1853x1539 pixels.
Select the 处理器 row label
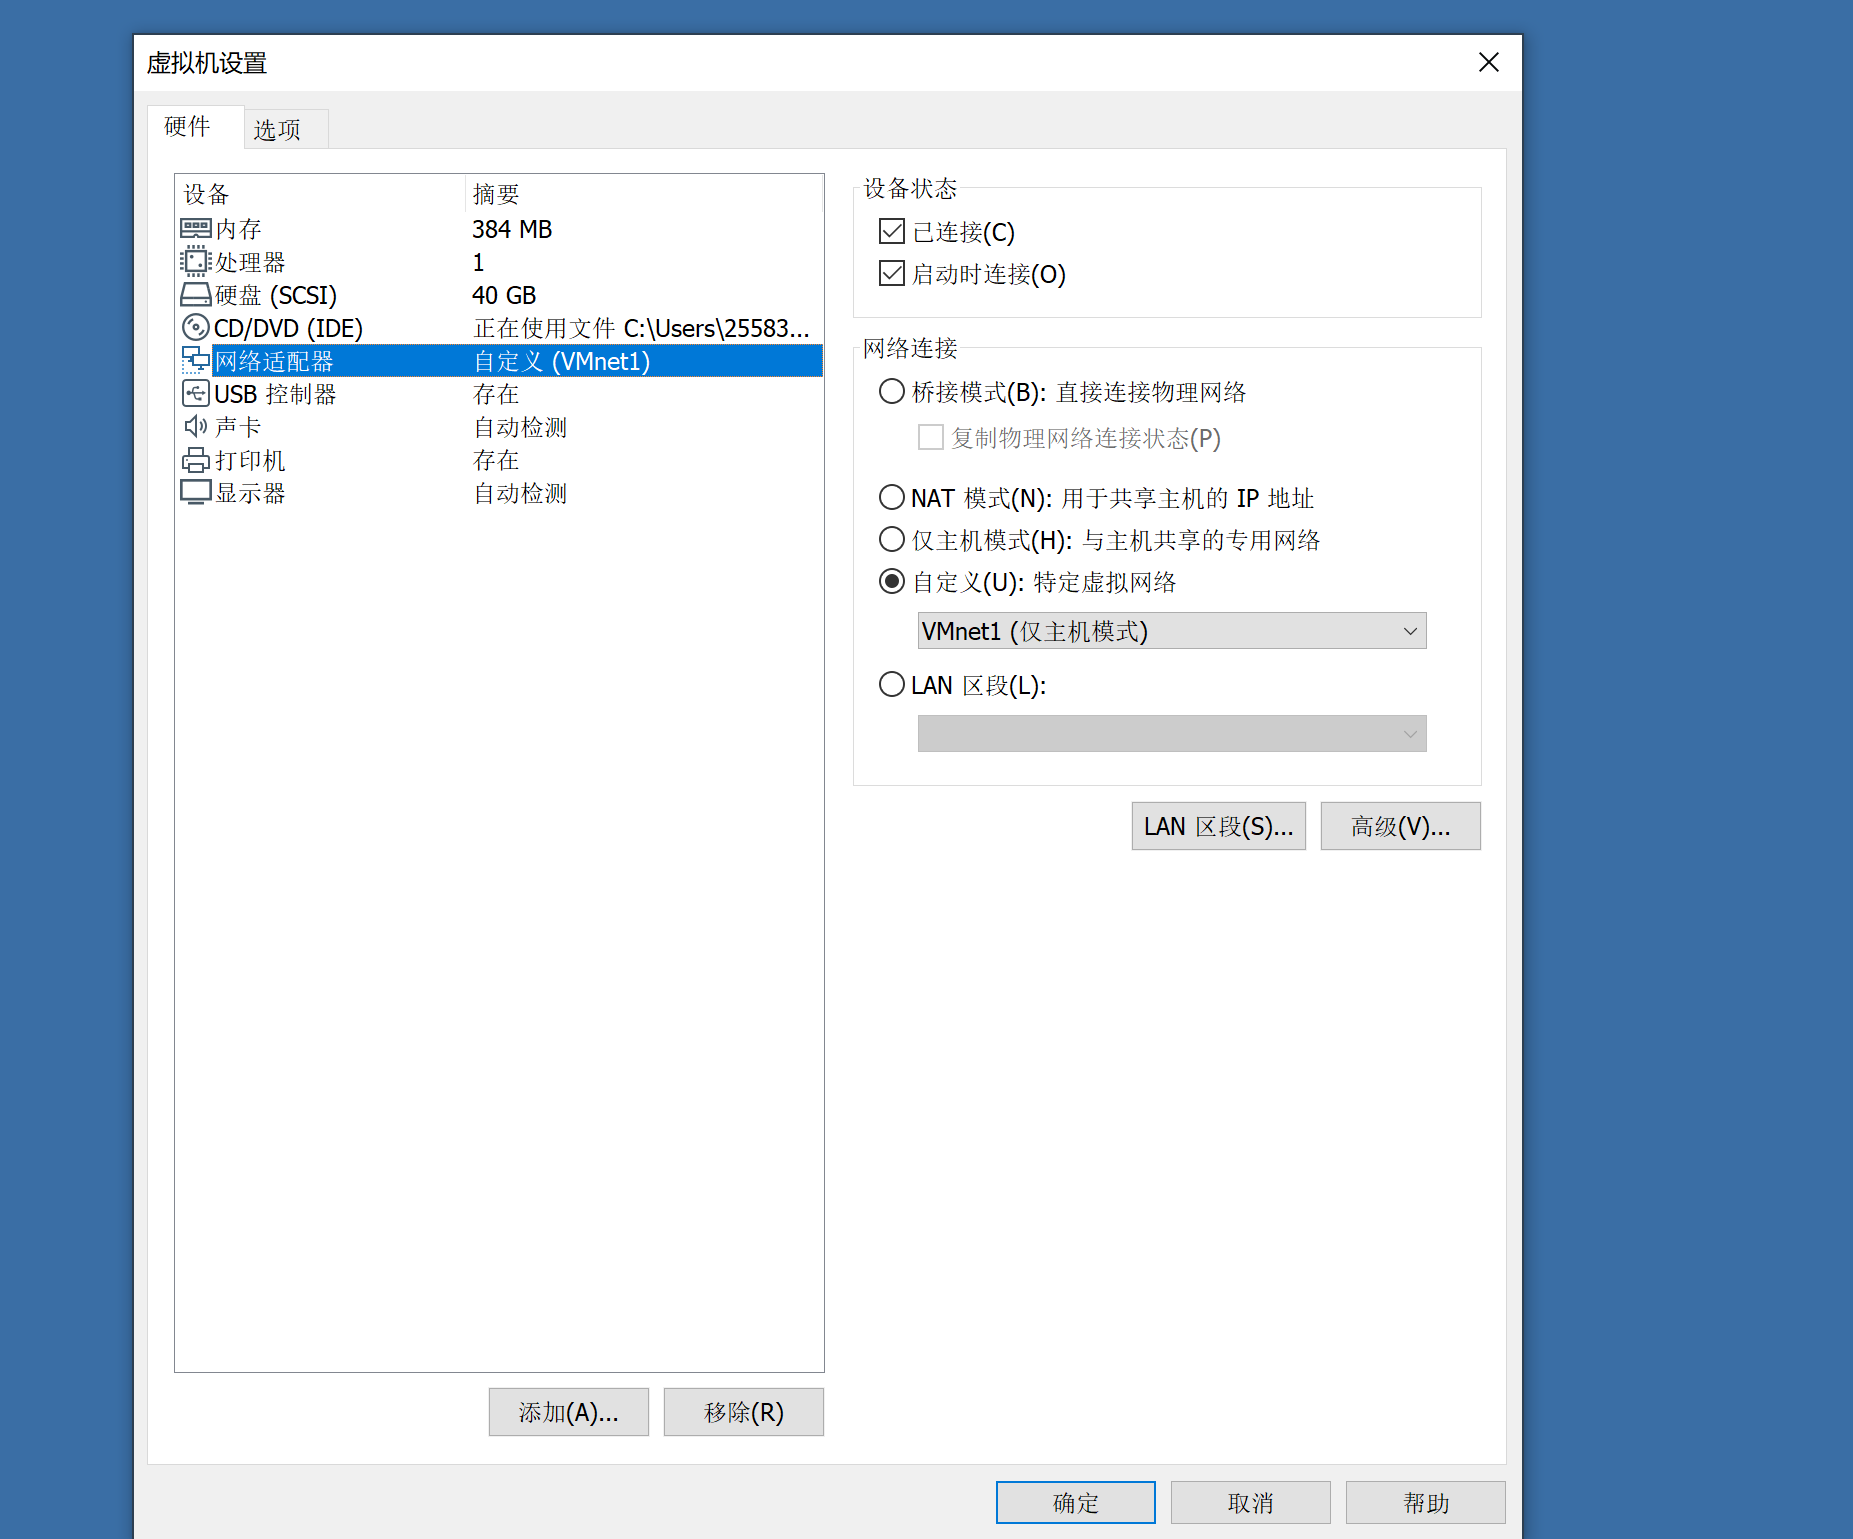coord(250,262)
